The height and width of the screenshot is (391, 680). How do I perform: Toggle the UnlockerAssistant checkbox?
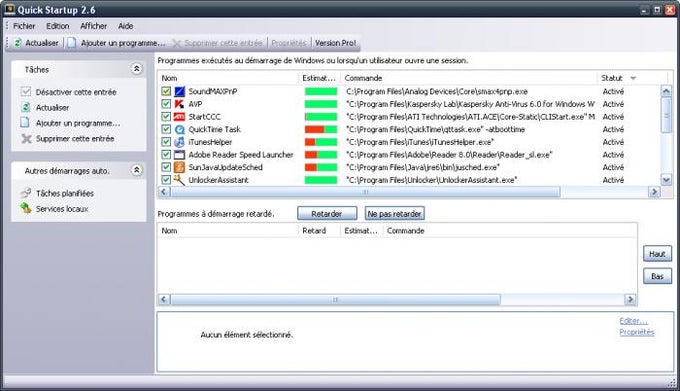[x=166, y=179]
